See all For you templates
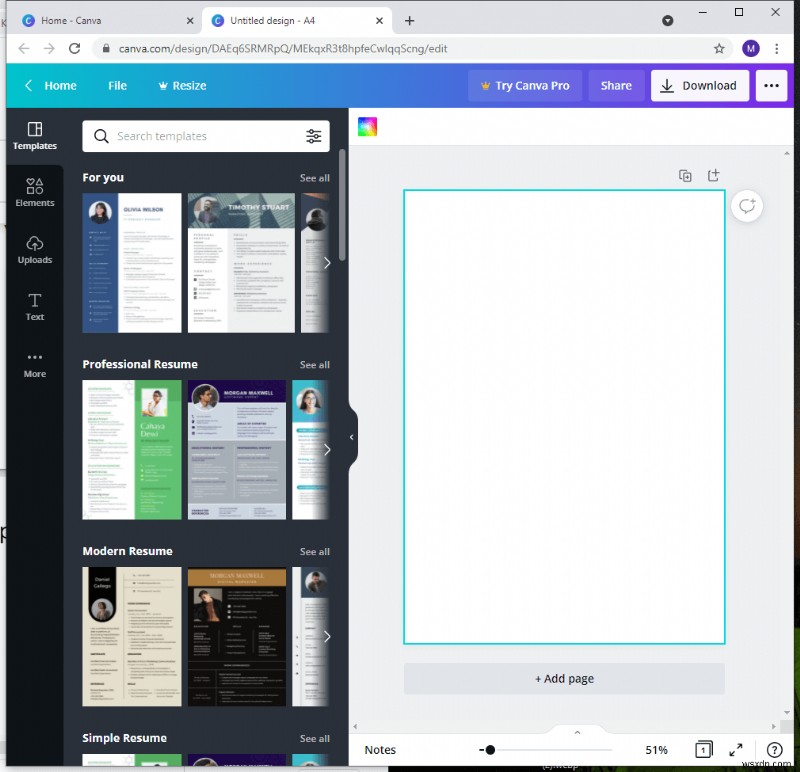The image size is (800, 772). 314,178
